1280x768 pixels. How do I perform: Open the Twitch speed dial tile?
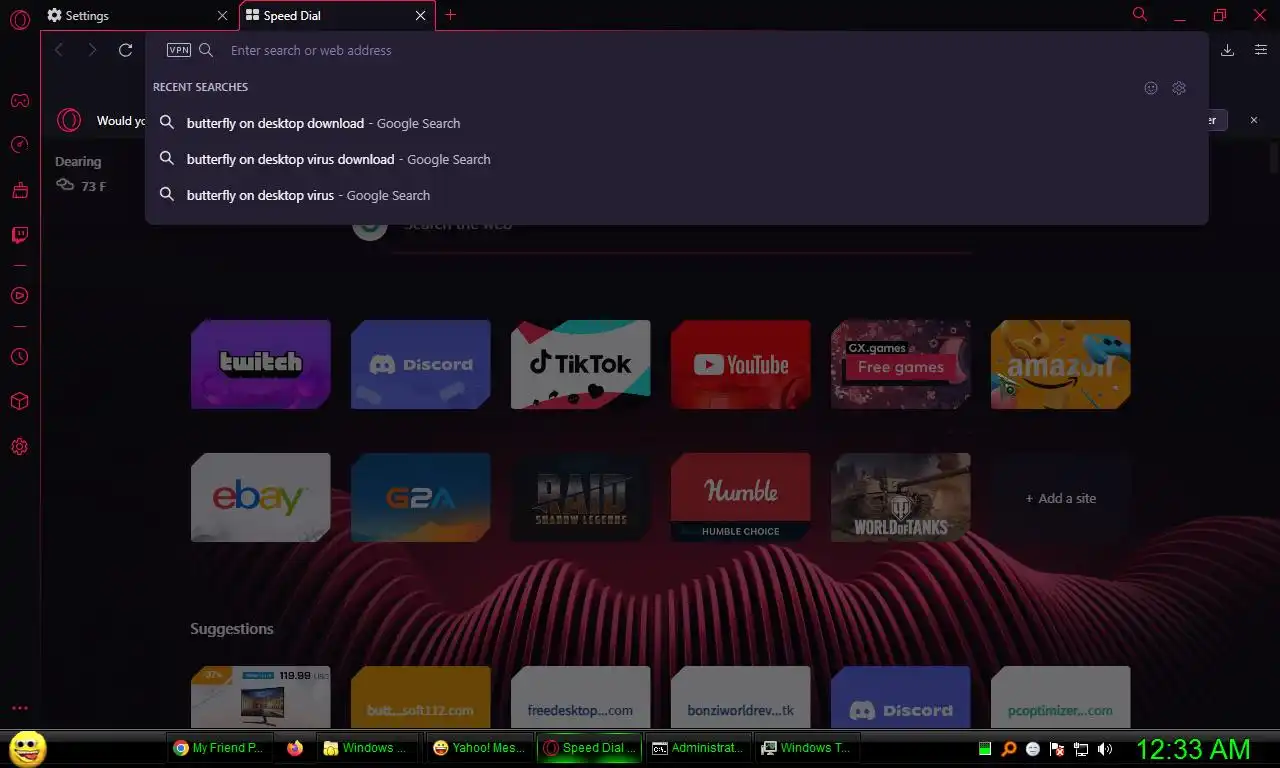[261, 364]
